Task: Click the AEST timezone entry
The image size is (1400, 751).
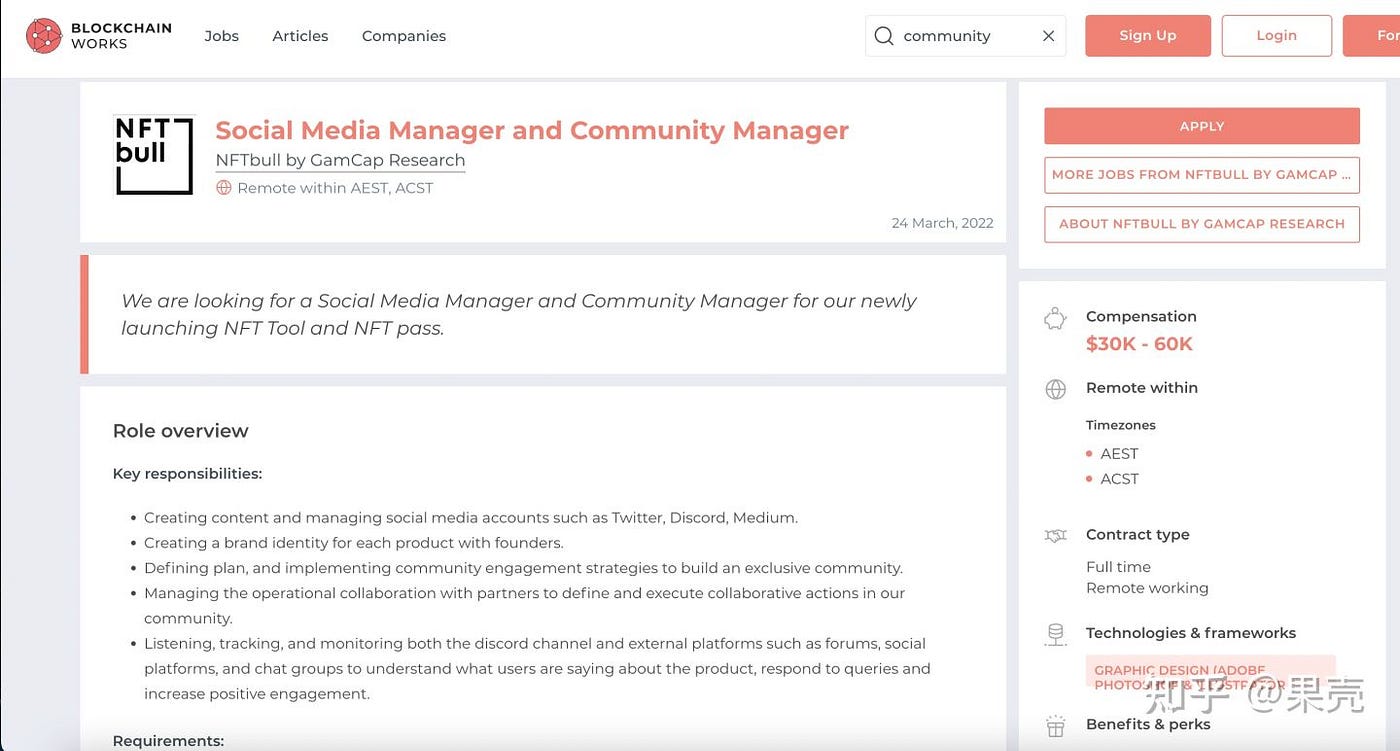Action: (x=1119, y=454)
